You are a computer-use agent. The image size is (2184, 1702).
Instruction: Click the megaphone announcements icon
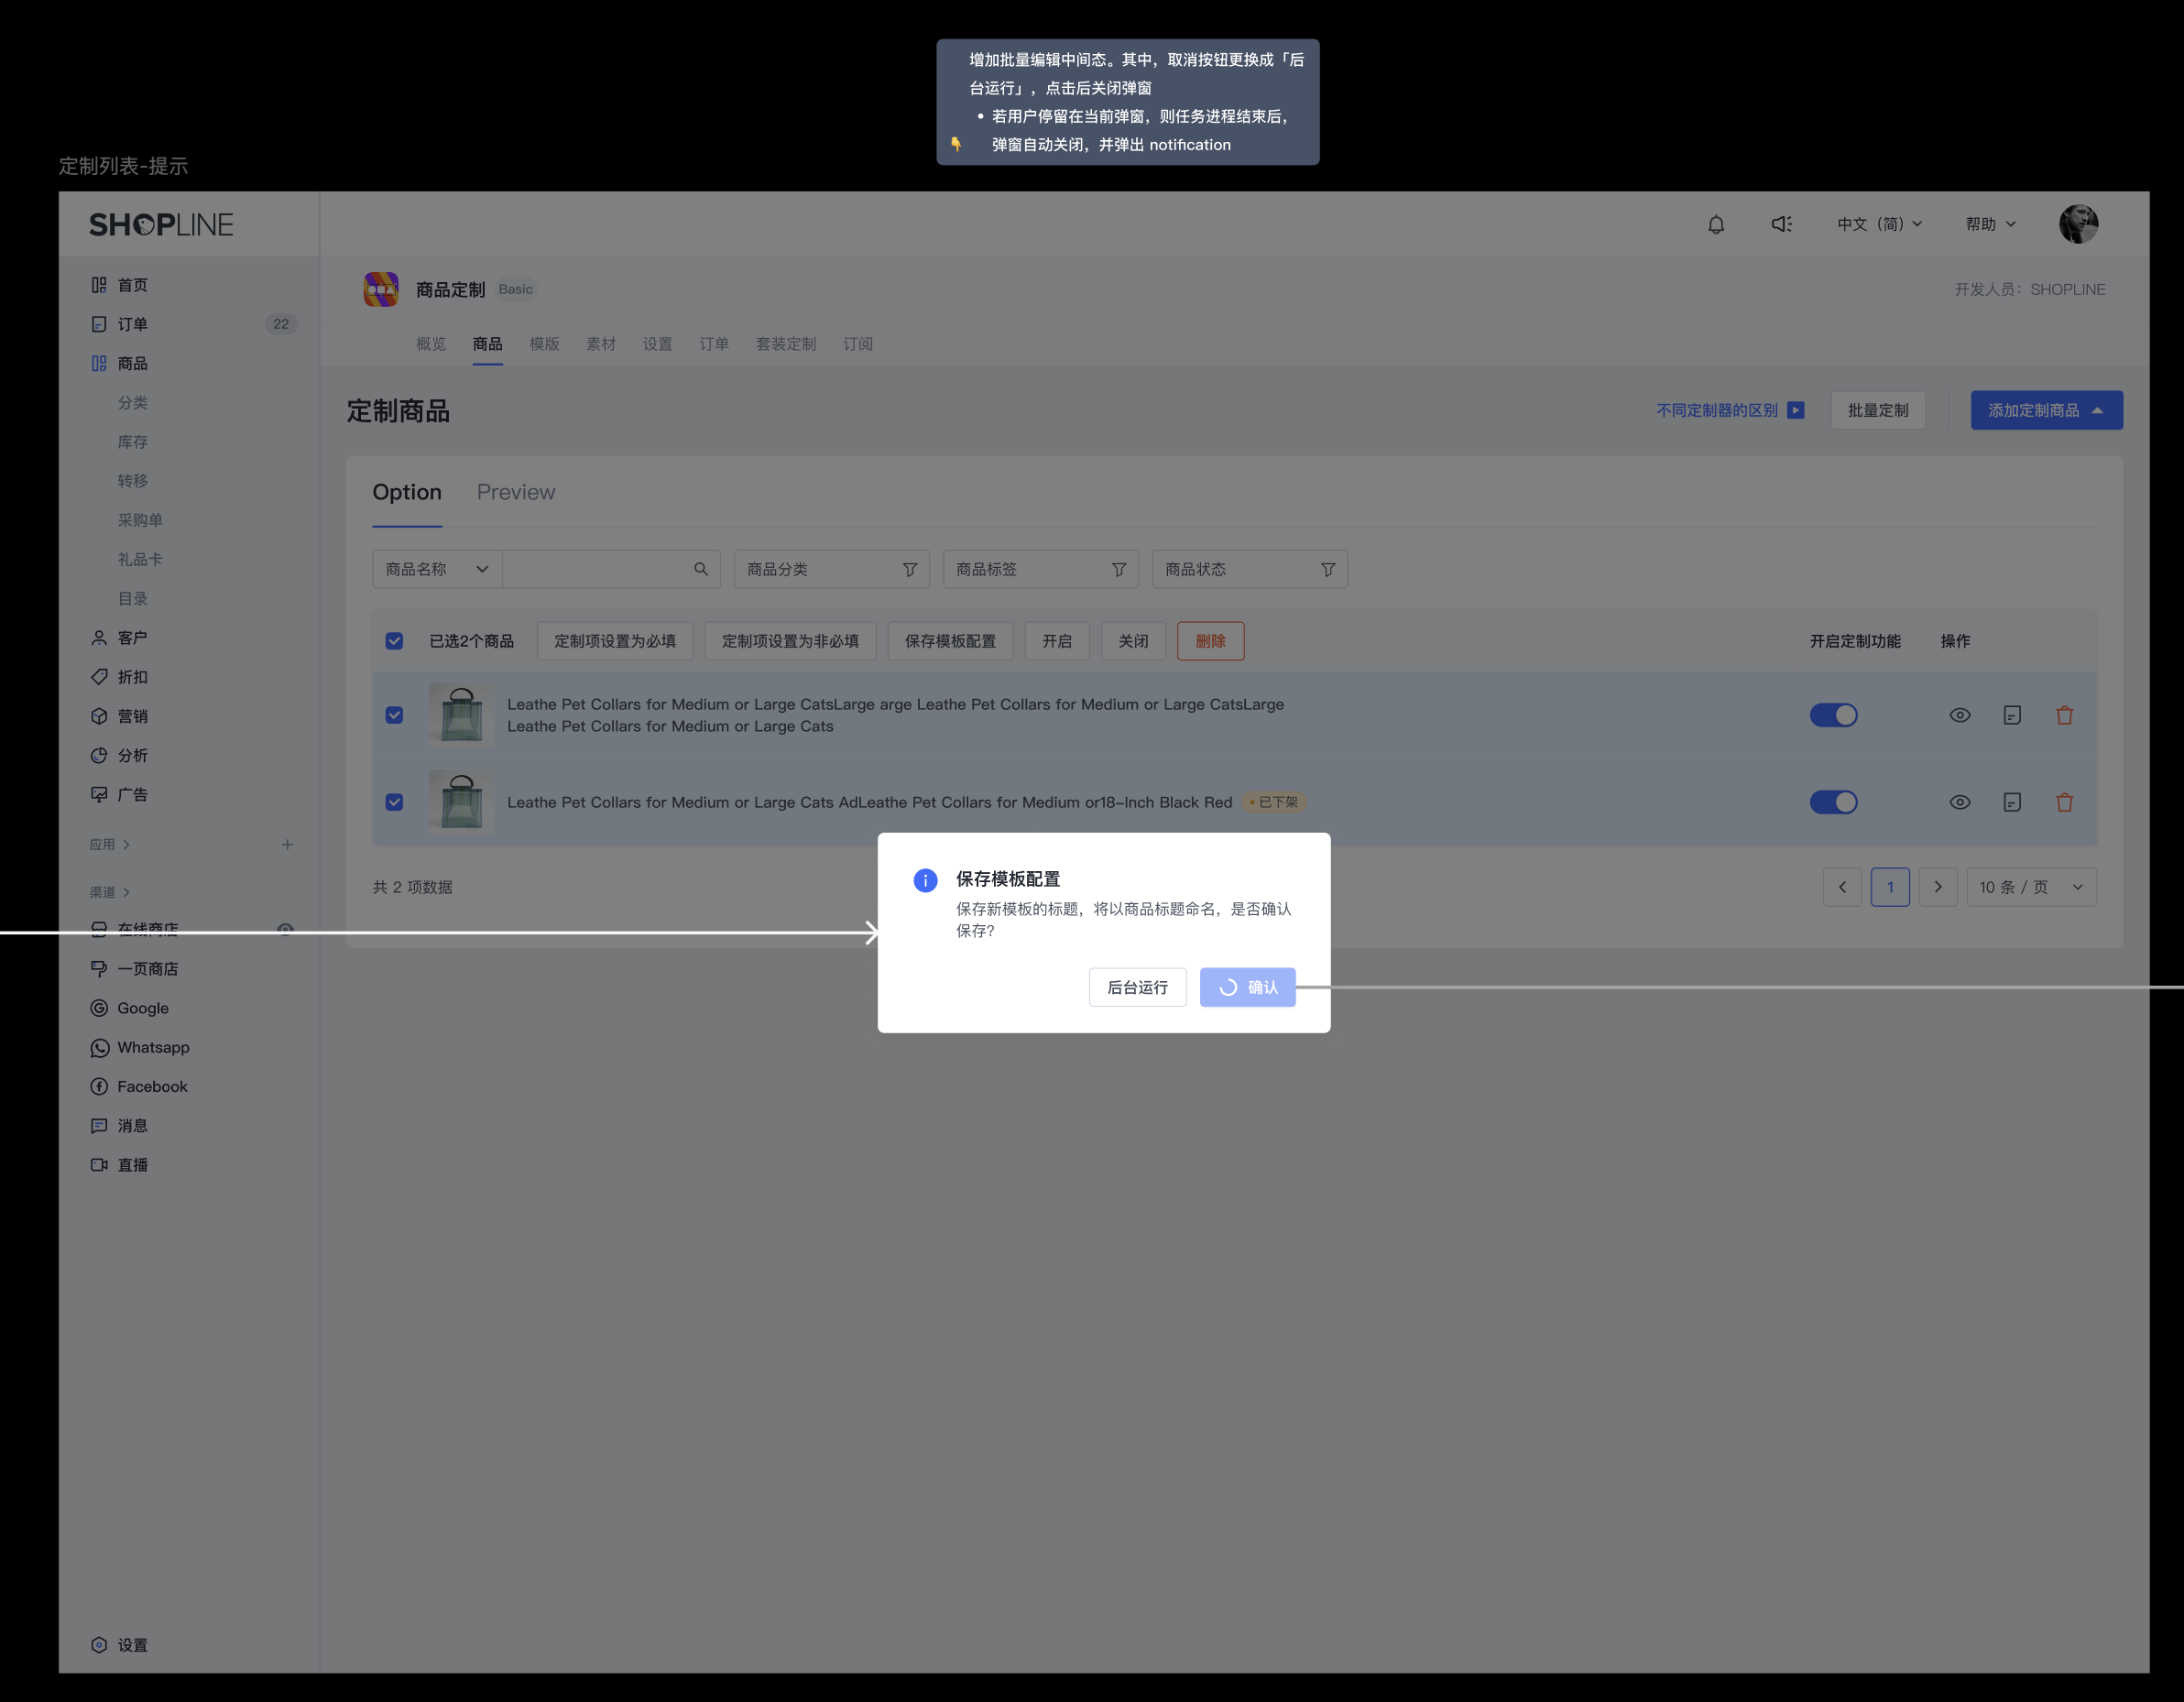tap(1781, 224)
